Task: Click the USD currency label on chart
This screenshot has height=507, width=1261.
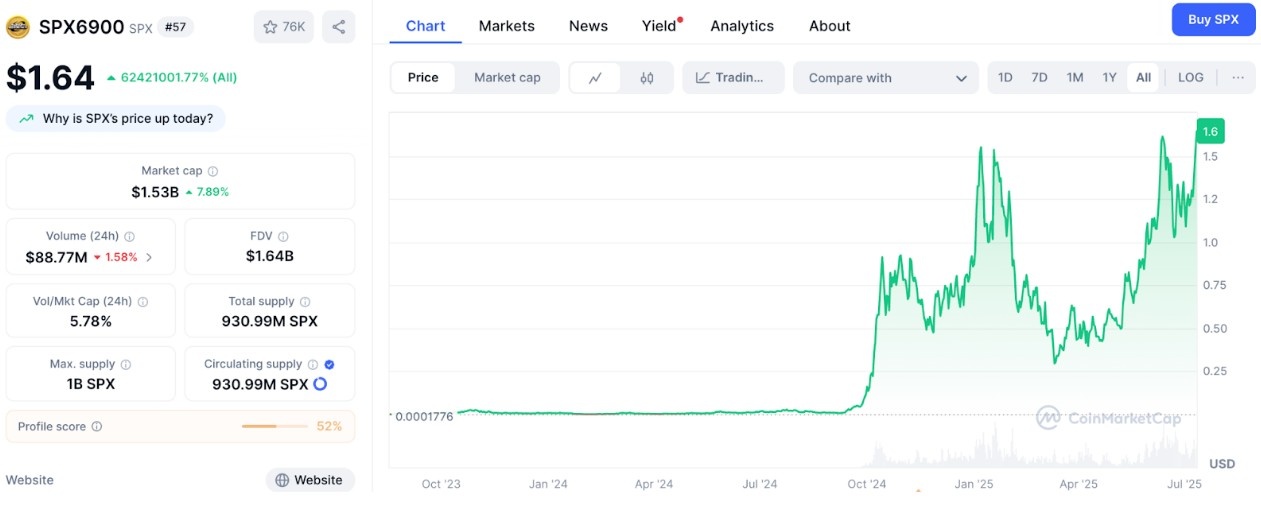Action: [1222, 464]
